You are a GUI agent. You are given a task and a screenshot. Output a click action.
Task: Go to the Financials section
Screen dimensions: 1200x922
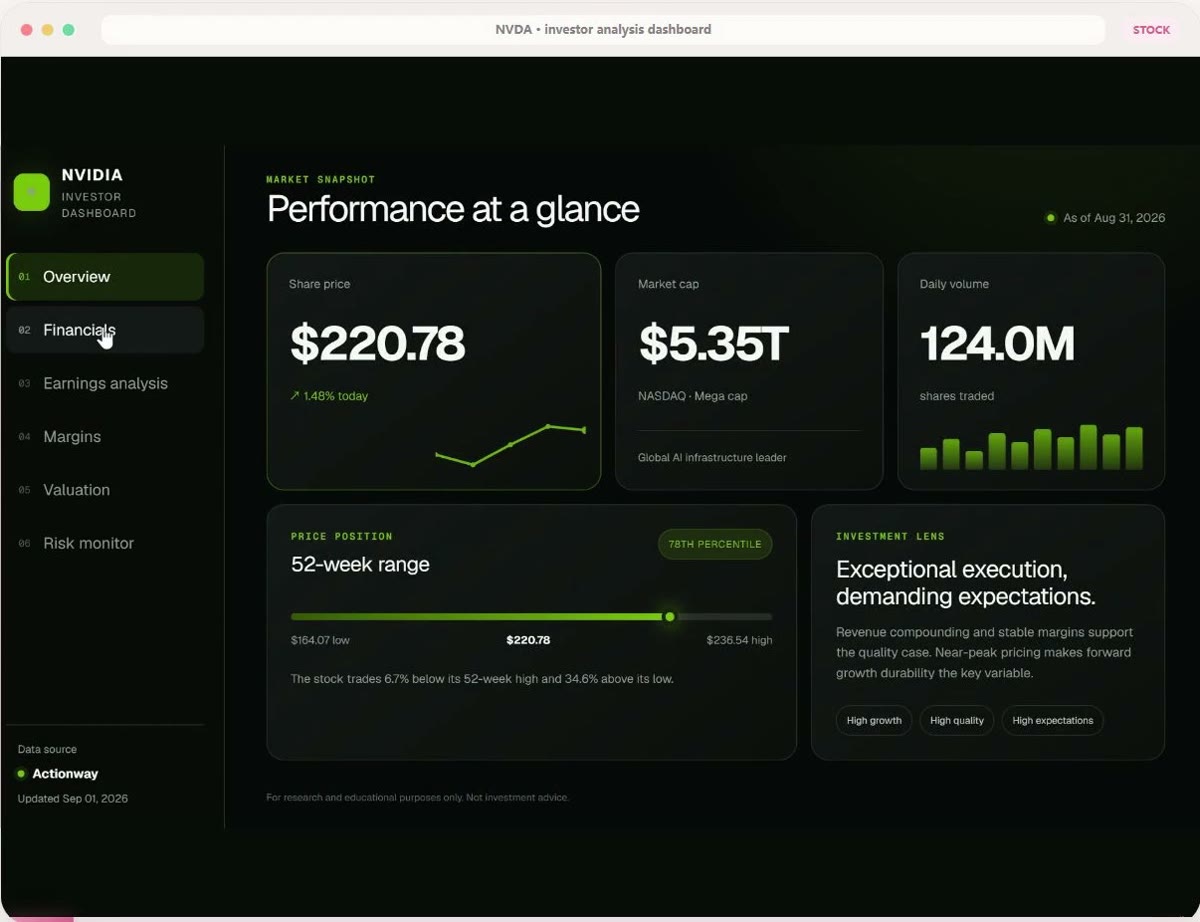tap(105, 330)
